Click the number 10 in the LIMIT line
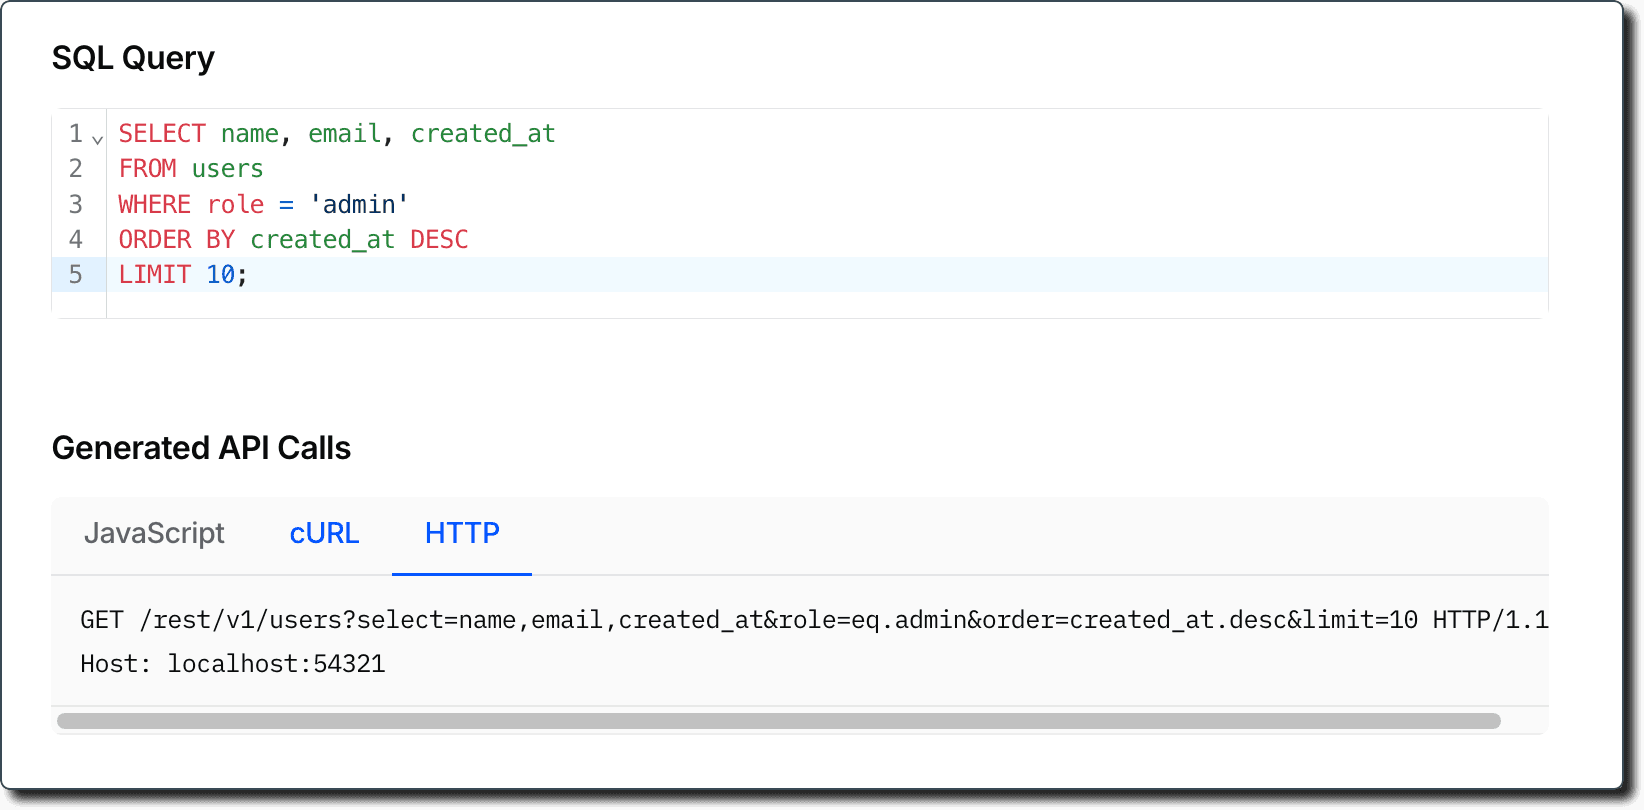 coord(221,275)
